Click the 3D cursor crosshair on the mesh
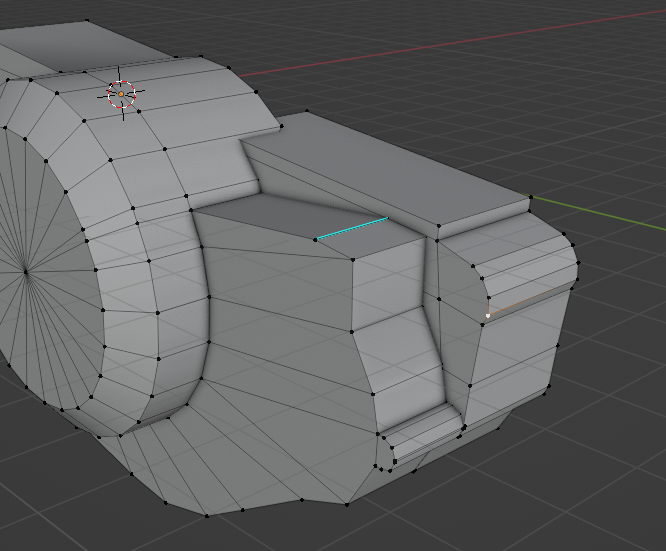666x551 pixels. click(x=121, y=94)
